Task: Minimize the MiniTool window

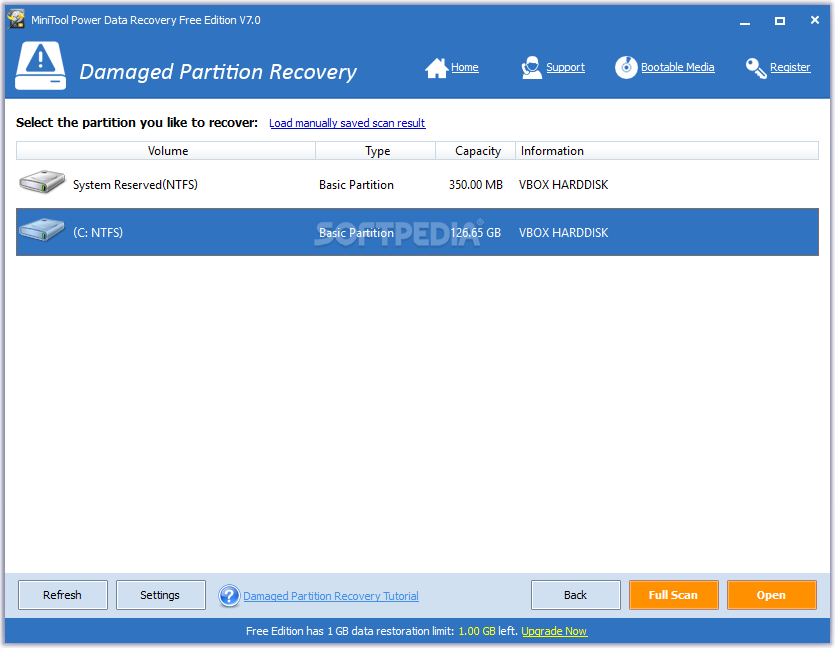Action: (744, 21)
